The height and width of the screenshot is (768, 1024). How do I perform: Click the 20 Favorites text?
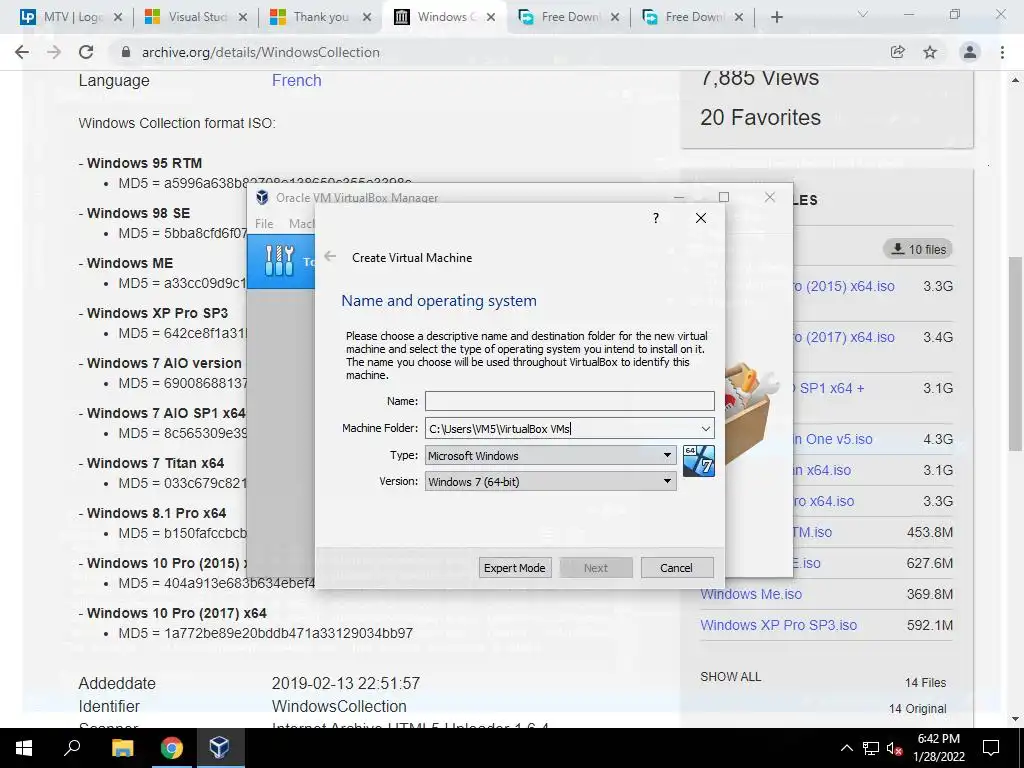tap(760, 118)
